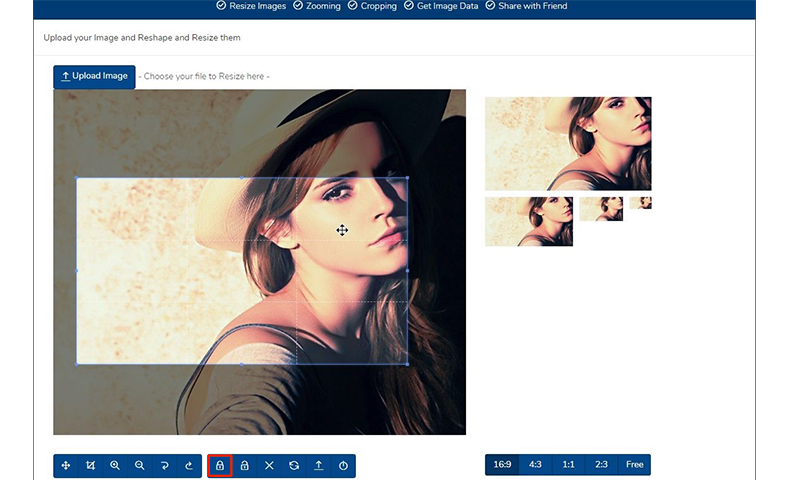Reset the image with refresh icon

294,465
